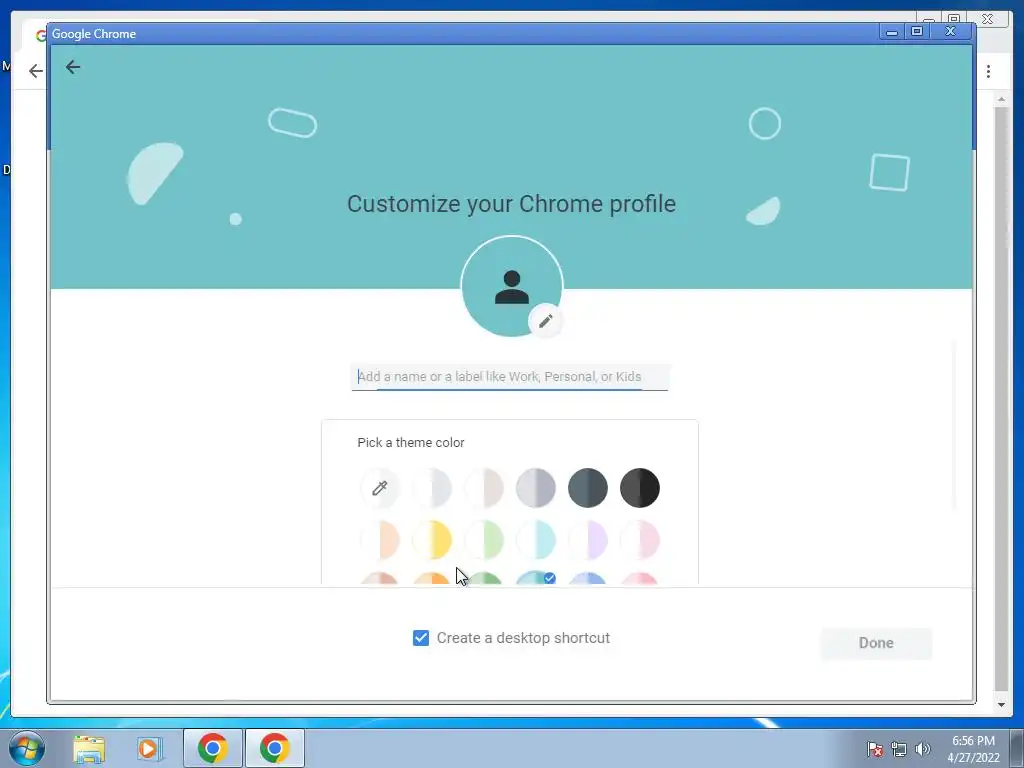Focus the profile name input field
Image resolution: width=1024 pixels, height=768 pixels.
tap(510, 377)
